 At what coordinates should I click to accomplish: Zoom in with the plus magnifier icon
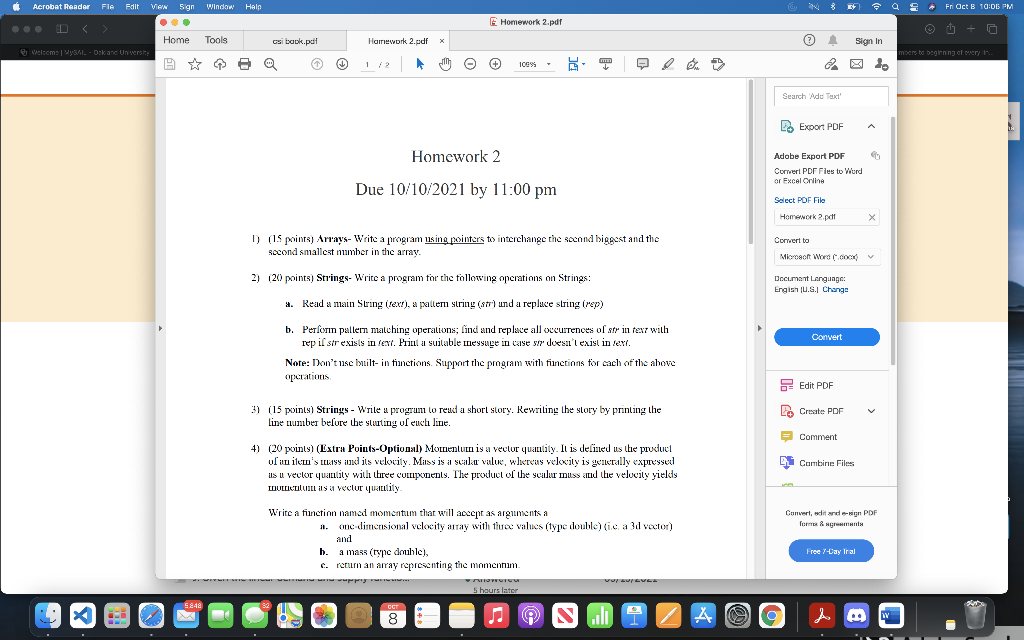click(x=495, y=63)
